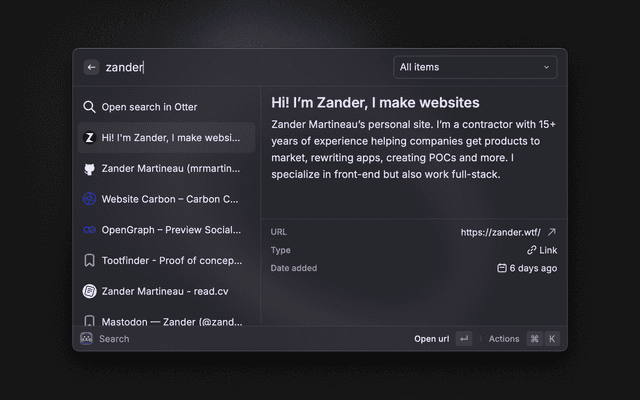Click the Tootfinder bookmark icon

89,261
